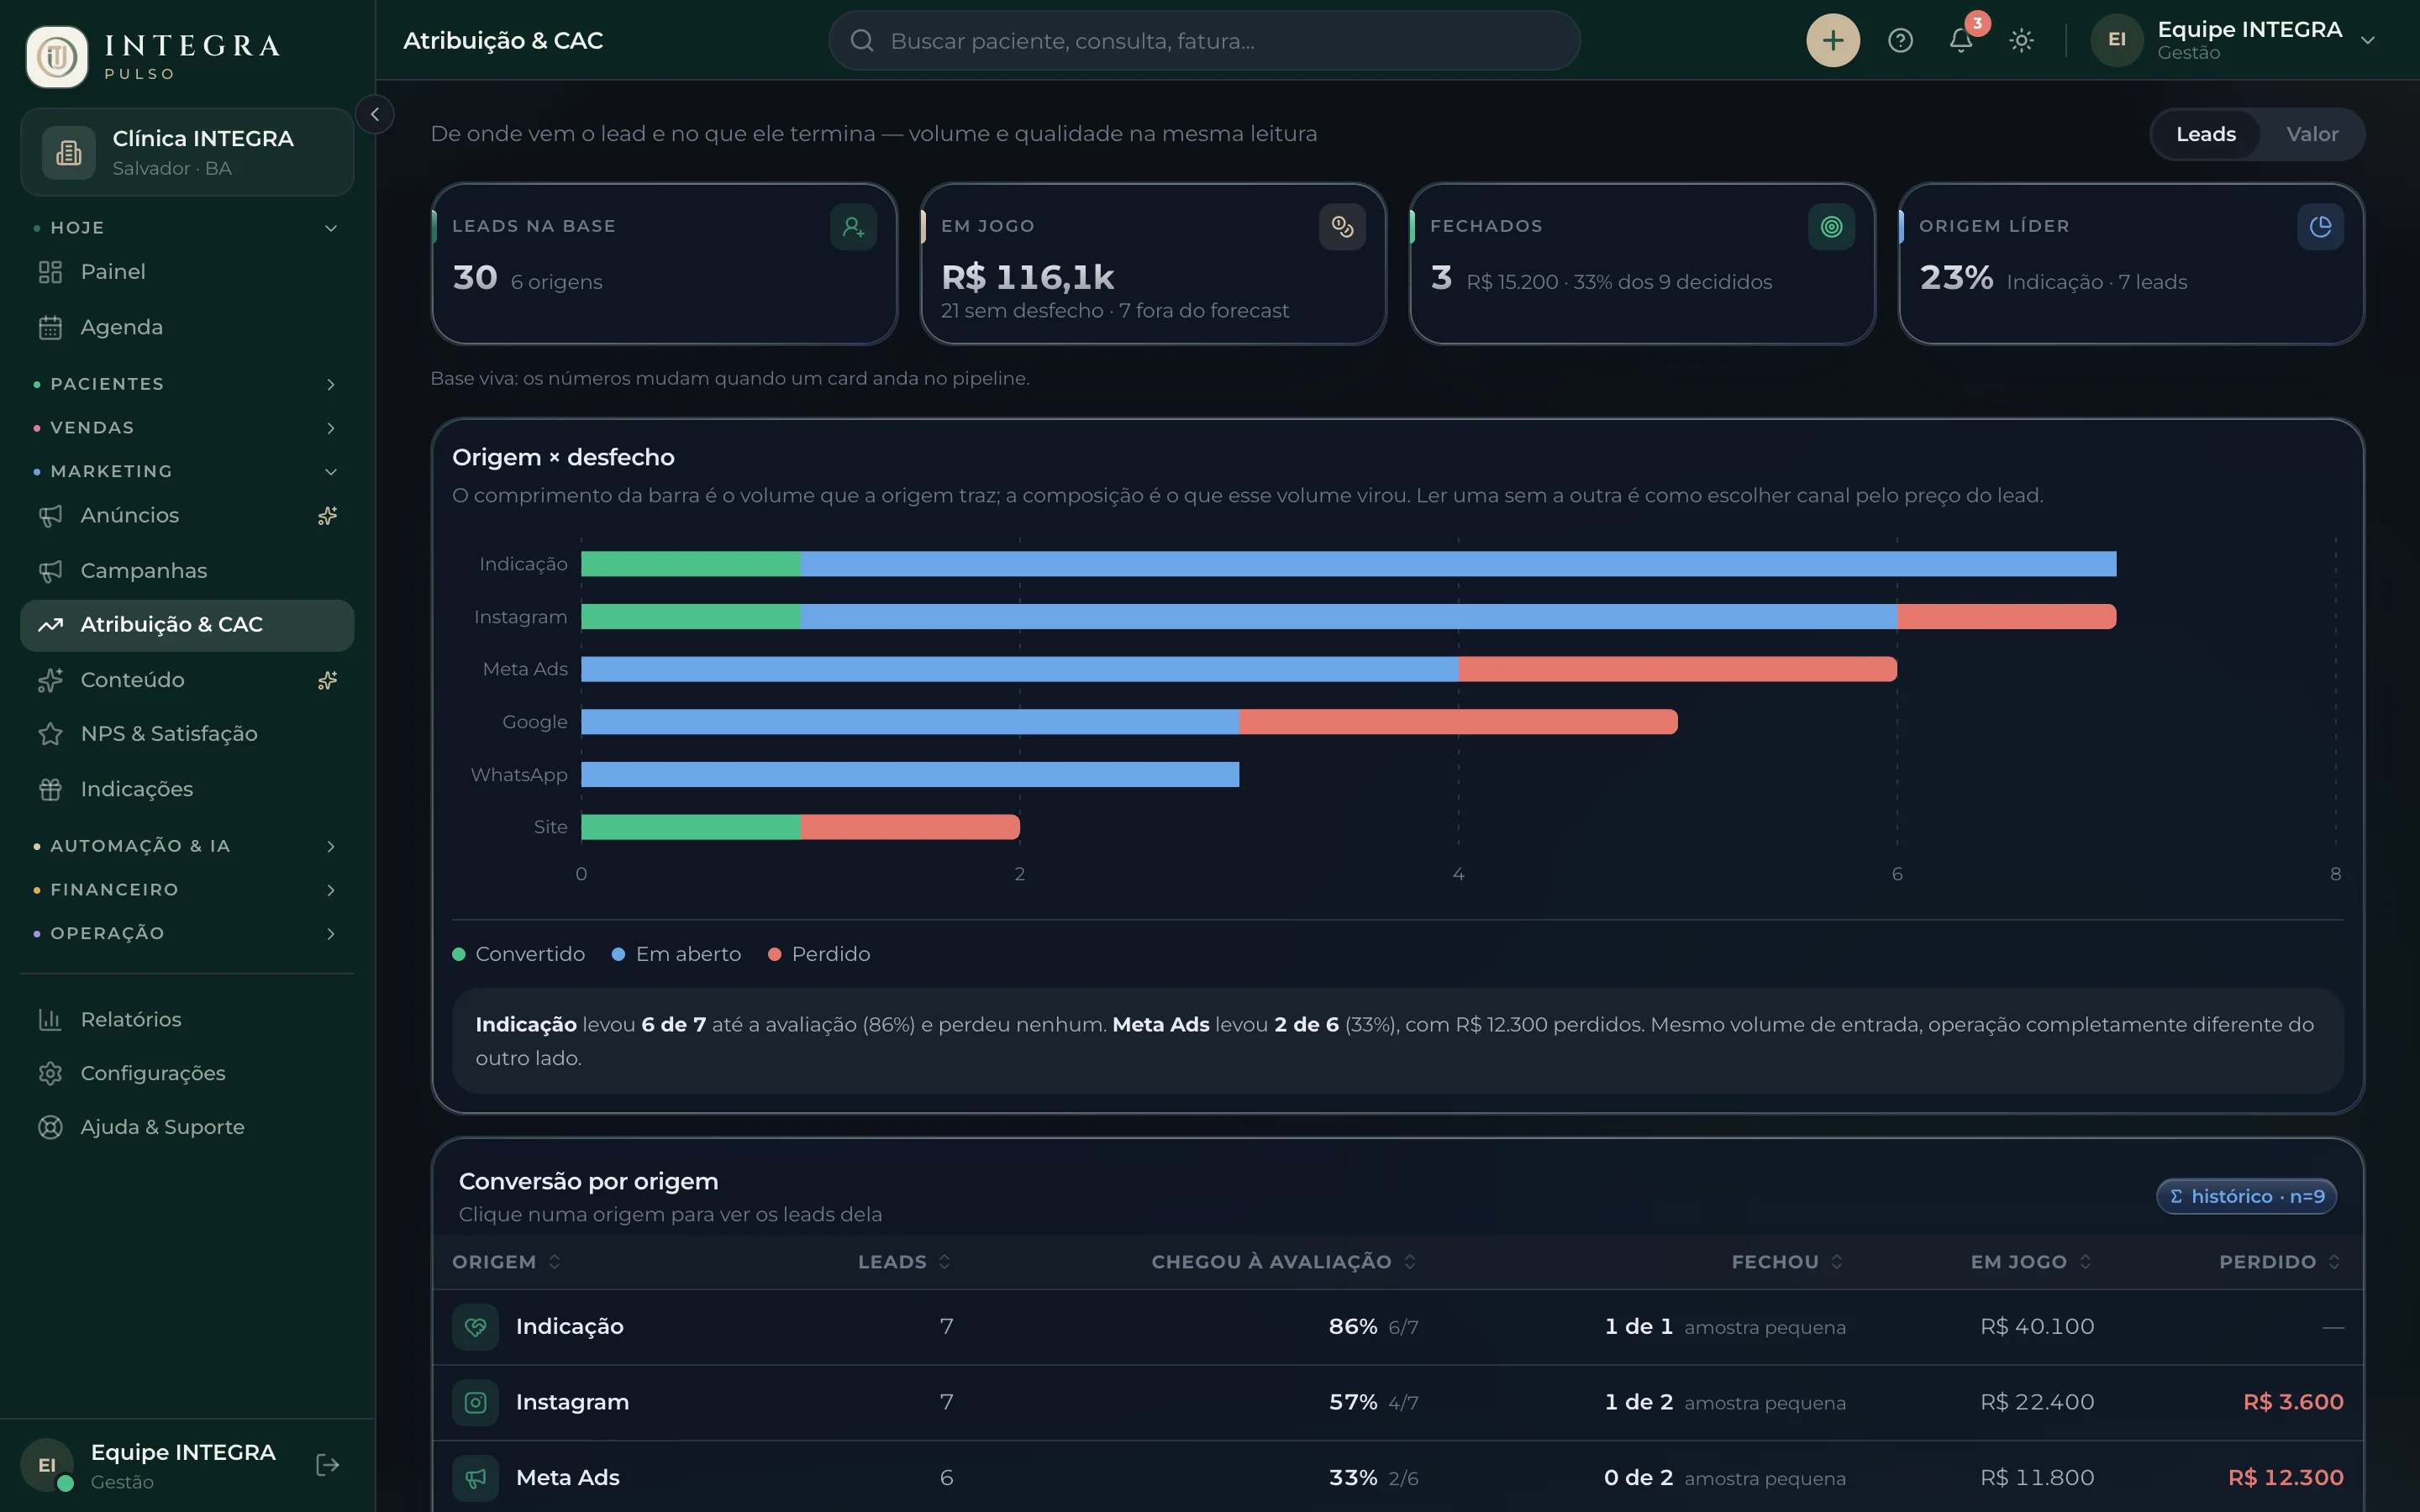Click the Fechados target icon
2420x1512 pixels.
[x=1831, y=227]
